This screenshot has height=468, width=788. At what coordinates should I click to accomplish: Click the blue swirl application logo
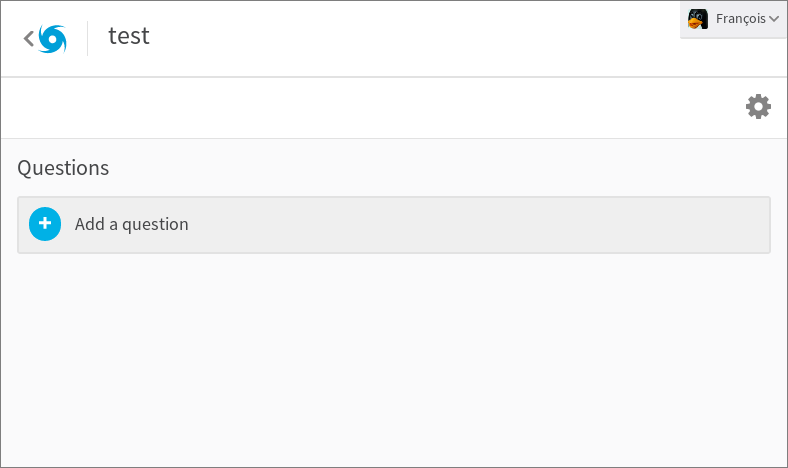click(x=52, y=39)
